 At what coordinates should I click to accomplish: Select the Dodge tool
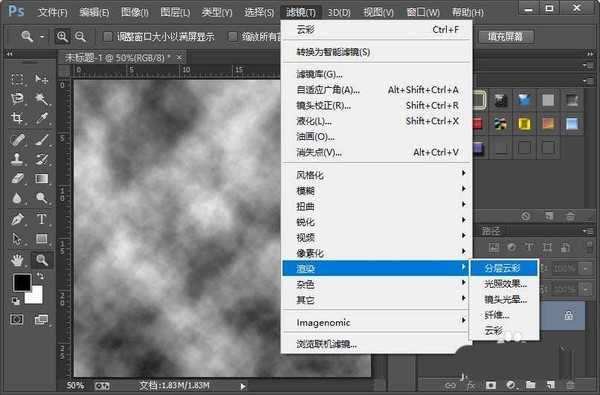tap(41, 198)
